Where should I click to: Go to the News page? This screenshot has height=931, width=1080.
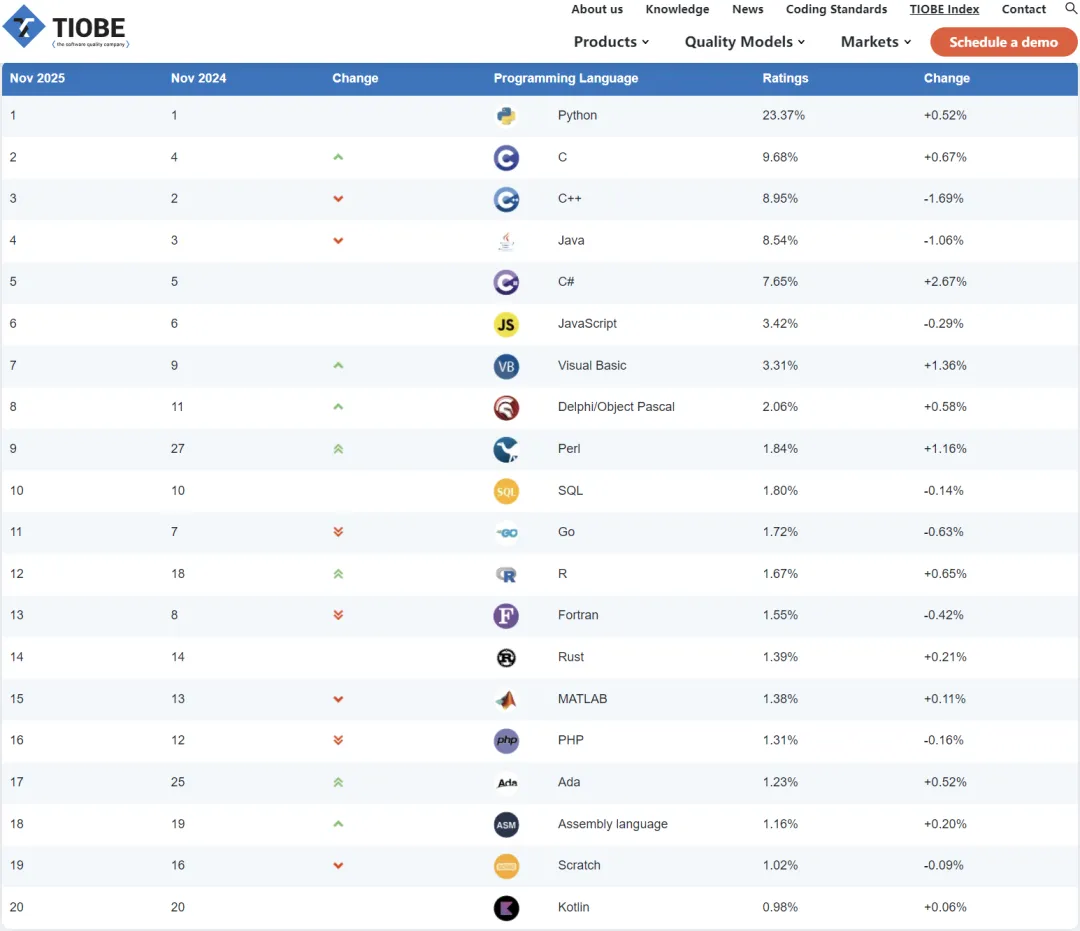pos(747,9)
